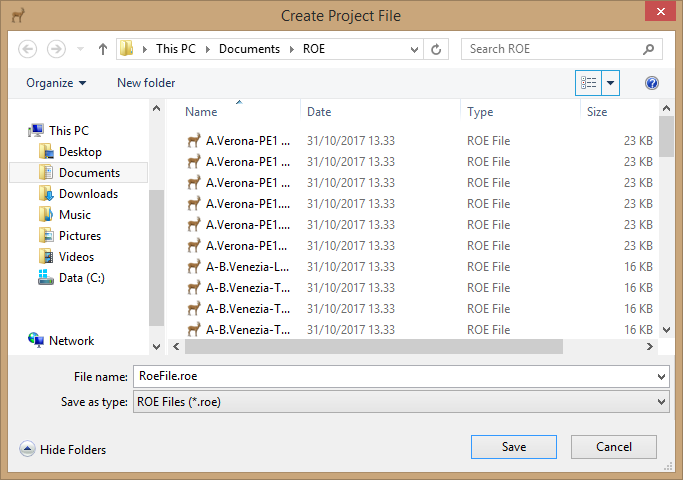Click the Save button
The height and width of the screenshot is (480, 683).
click(x=513, y=447)
